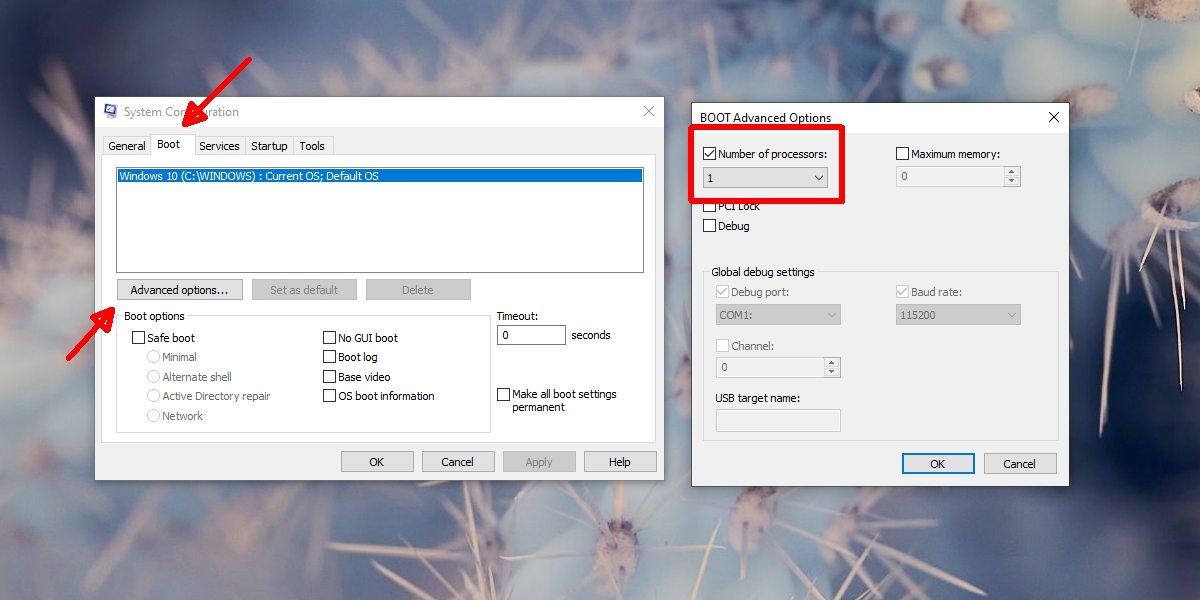The image size is (1200, 600).
Task: Choose the Network safe boot option
Action: tap(154, 416)
